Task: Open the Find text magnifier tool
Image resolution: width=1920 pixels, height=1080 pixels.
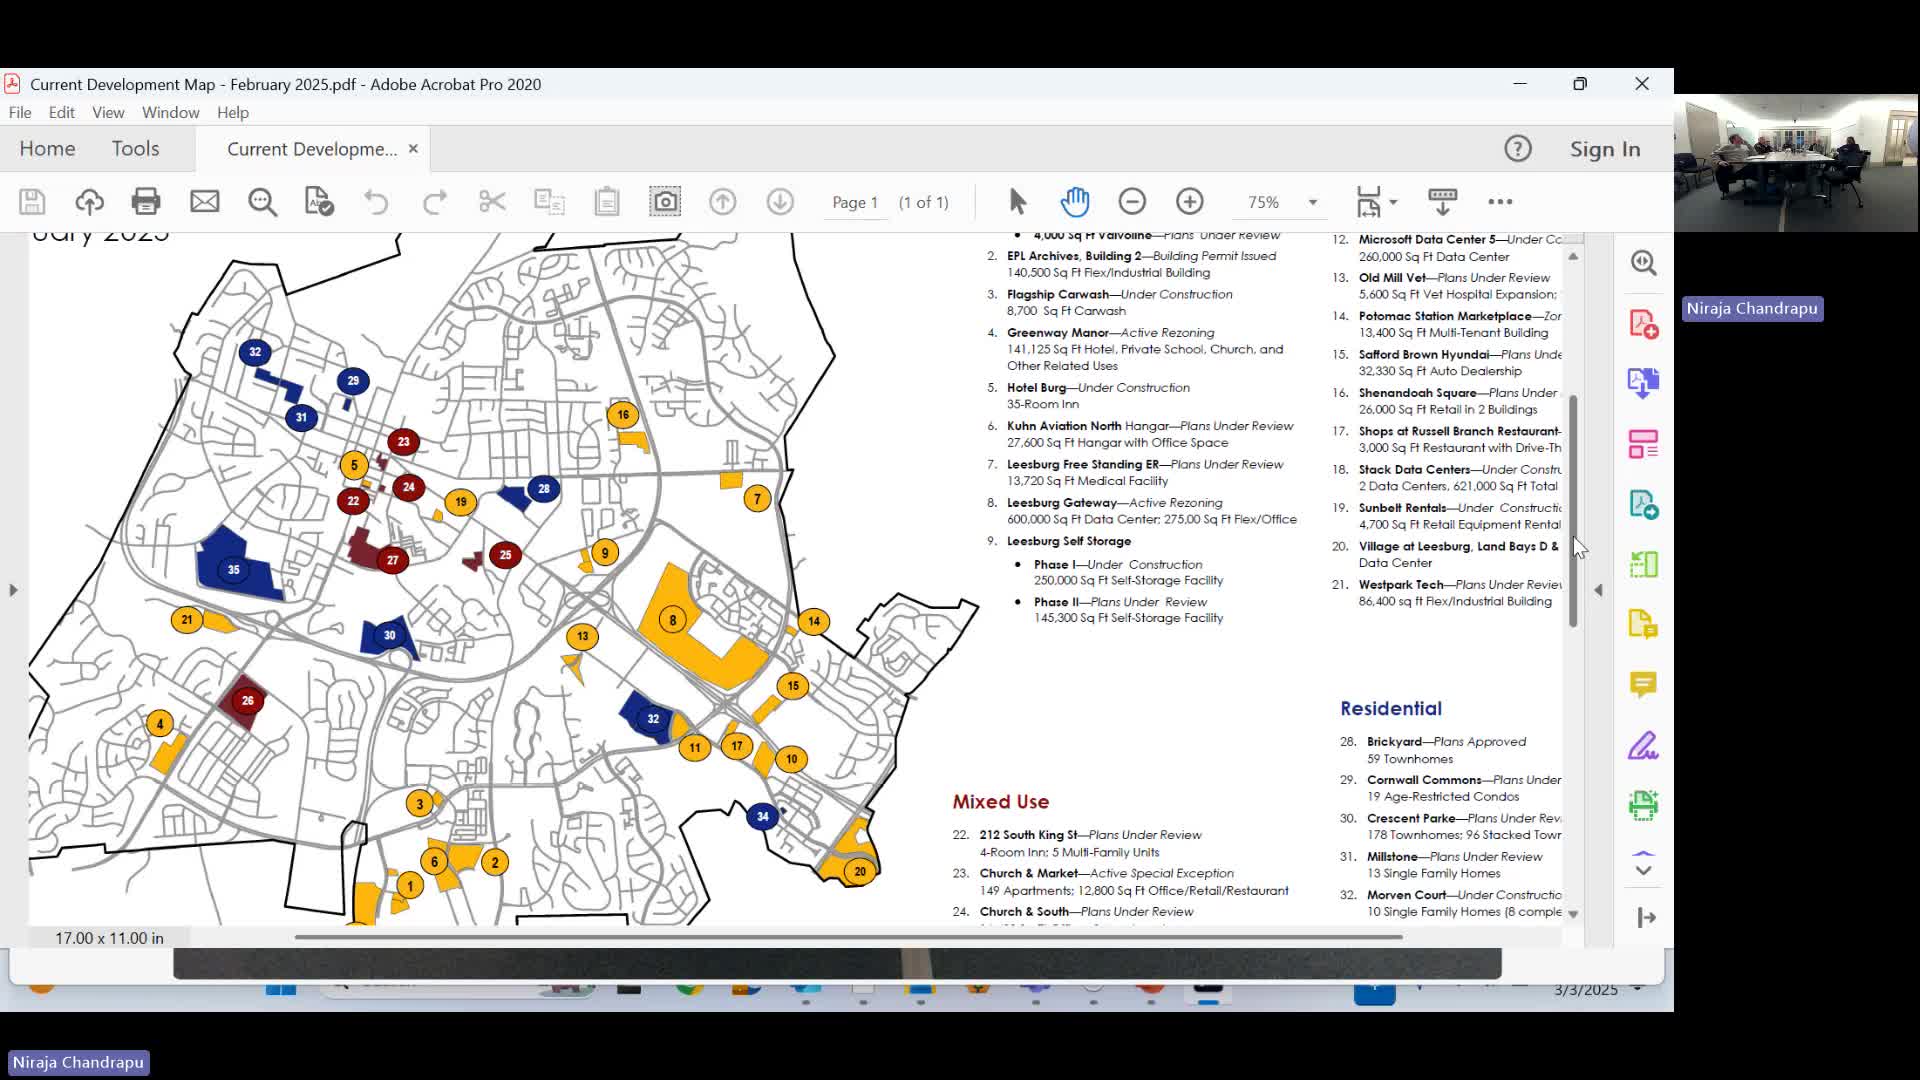Action: pyautogui.click(x=262, y=202)
